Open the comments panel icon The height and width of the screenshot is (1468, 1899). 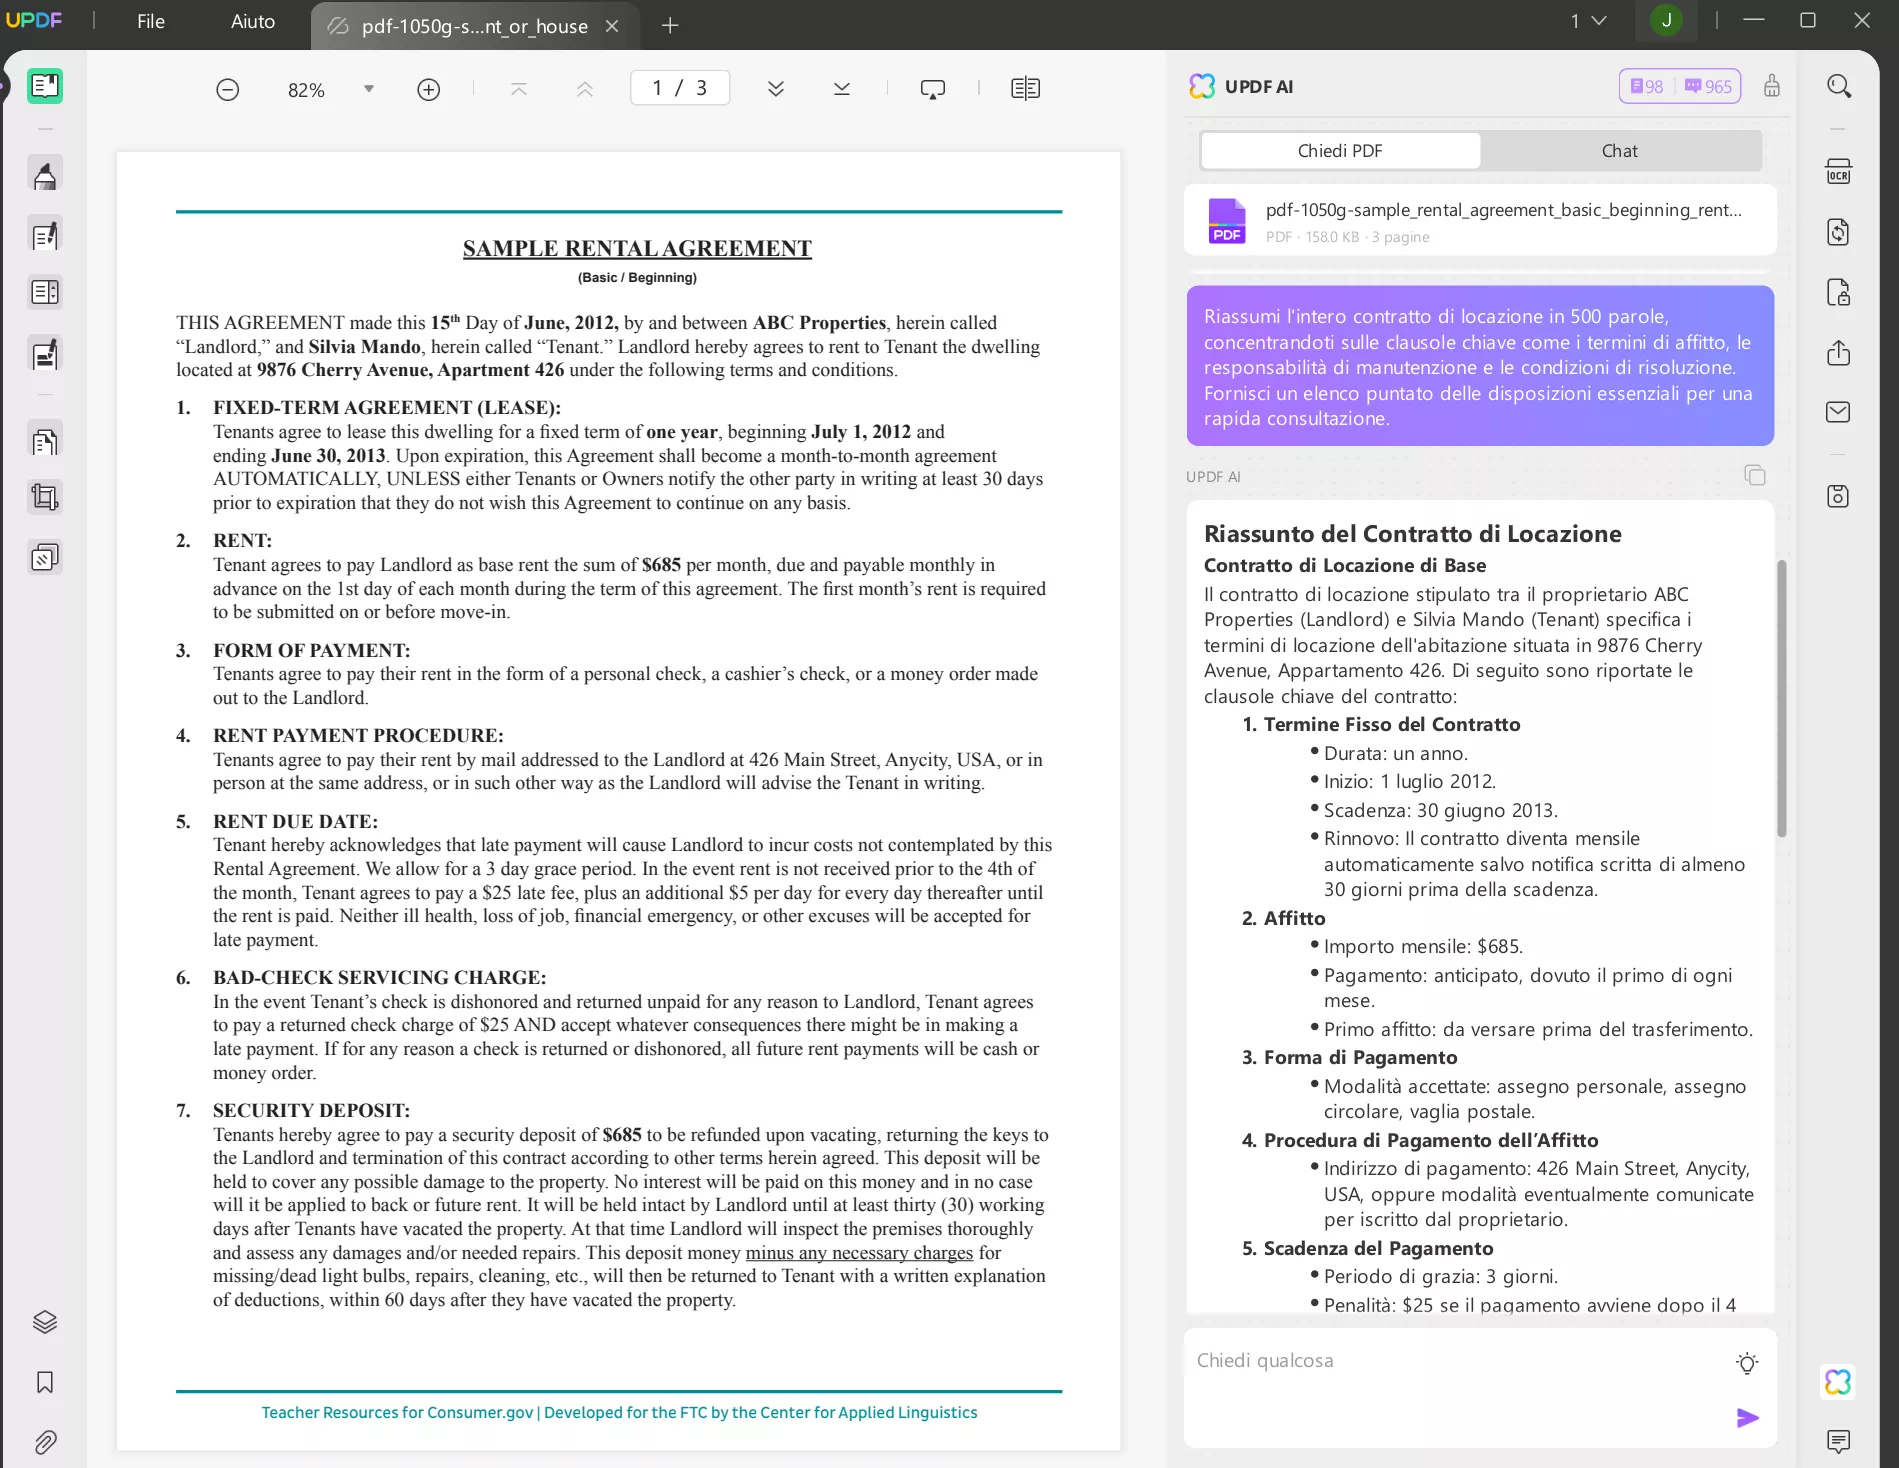point(1839,1441)
